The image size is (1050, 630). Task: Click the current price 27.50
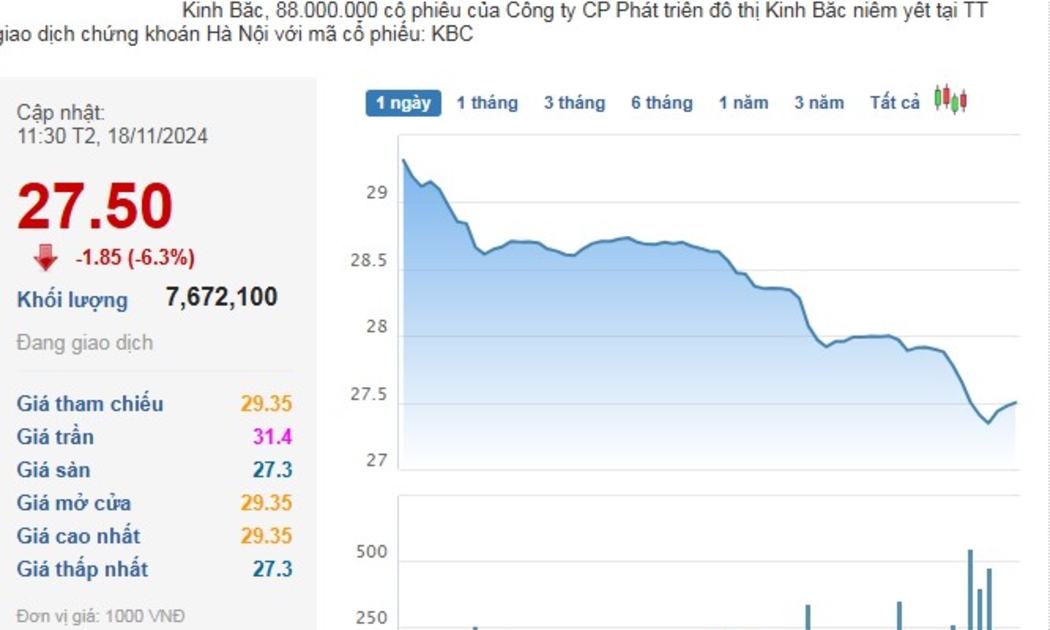click(x=95, y=207)
